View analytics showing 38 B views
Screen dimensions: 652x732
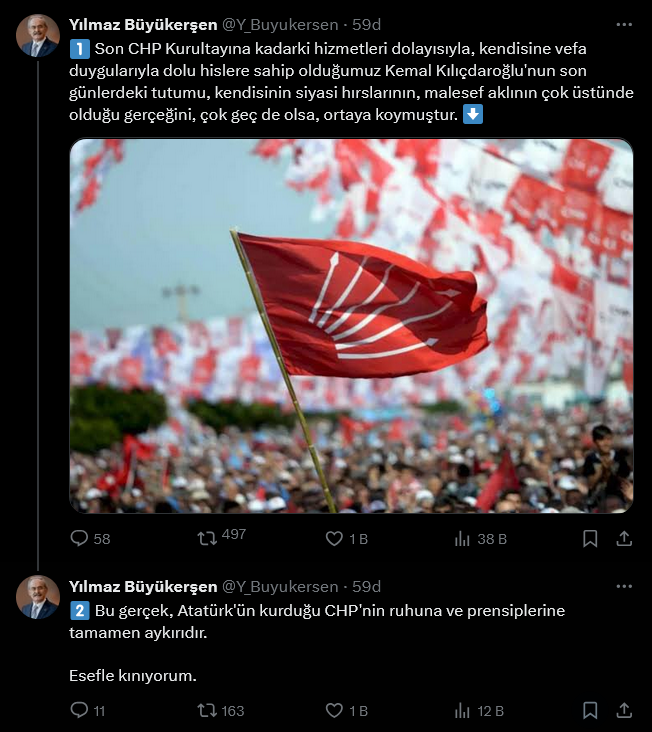click(481, 539)
